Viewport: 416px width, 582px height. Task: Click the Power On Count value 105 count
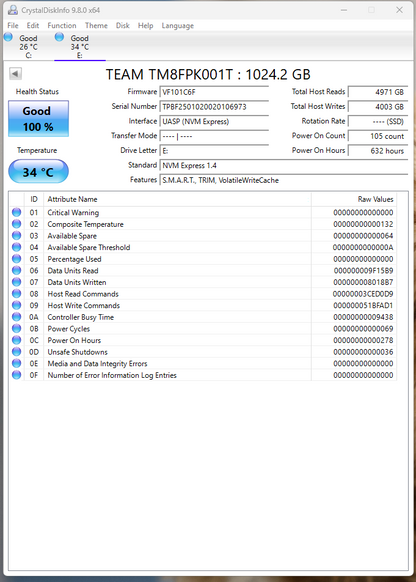coord(378,136)
